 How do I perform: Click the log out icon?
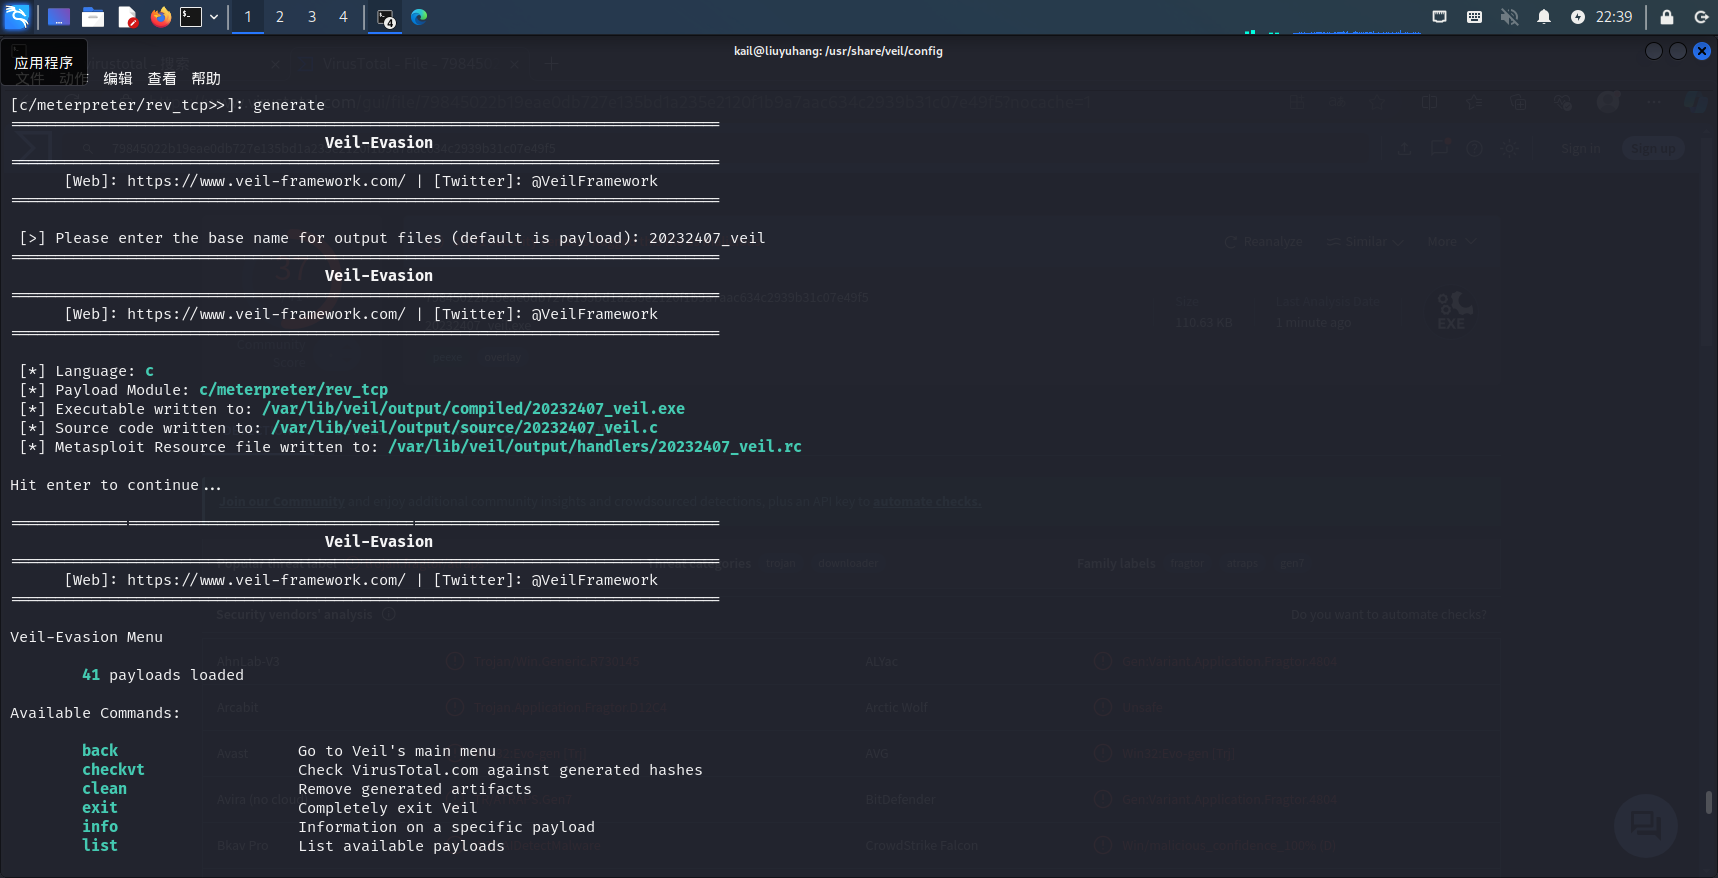[1701, 17]
